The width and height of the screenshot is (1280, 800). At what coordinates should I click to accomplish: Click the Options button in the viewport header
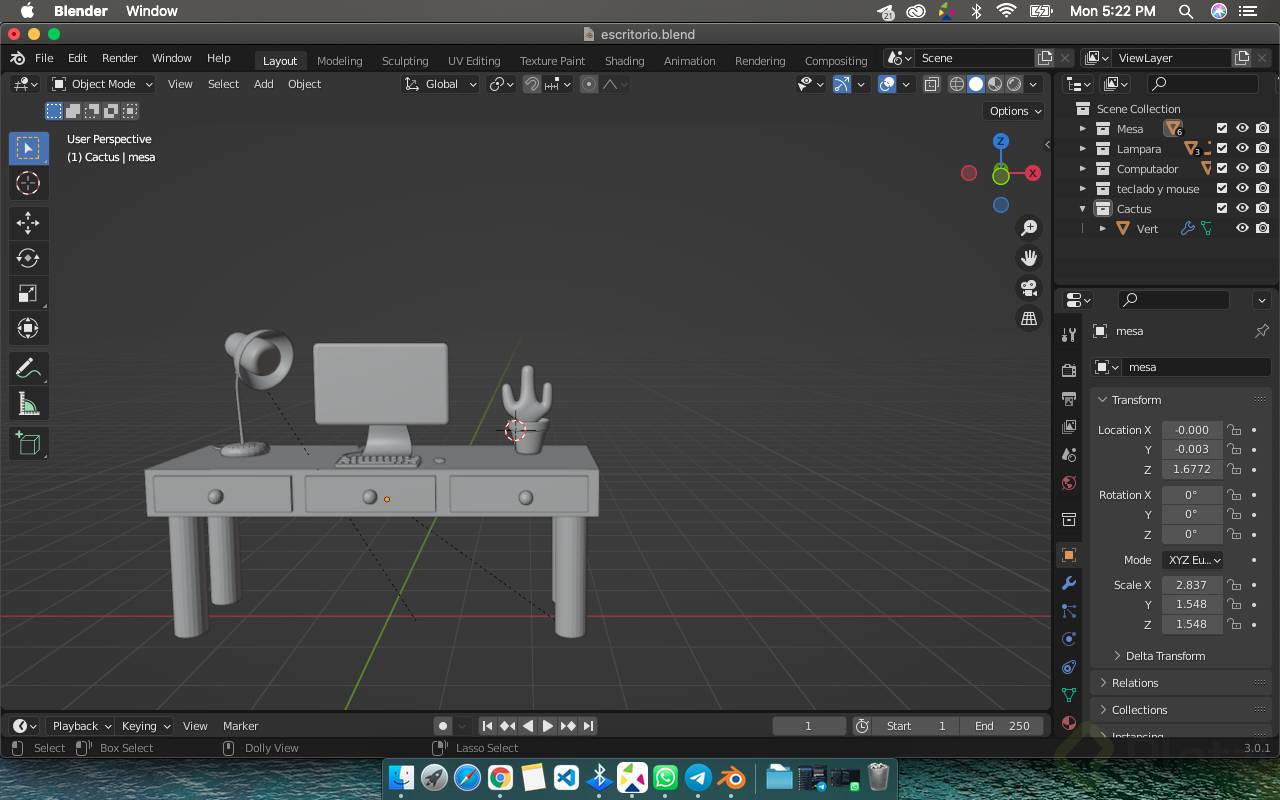[1013, 111]
